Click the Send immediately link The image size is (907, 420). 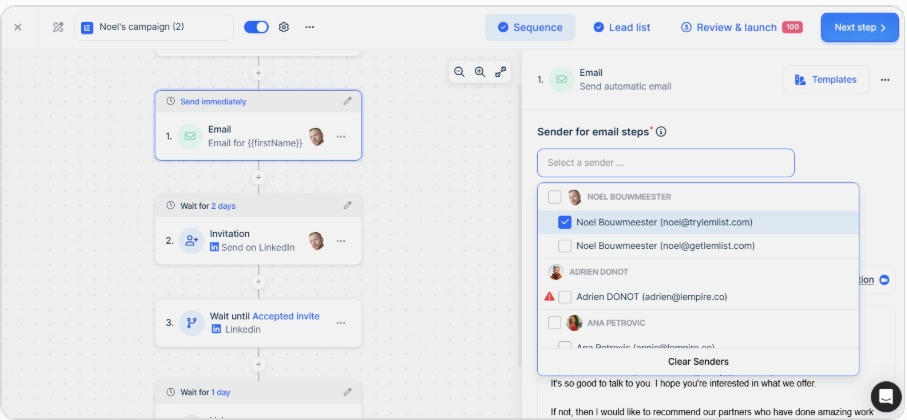click(x=213, y=102)
